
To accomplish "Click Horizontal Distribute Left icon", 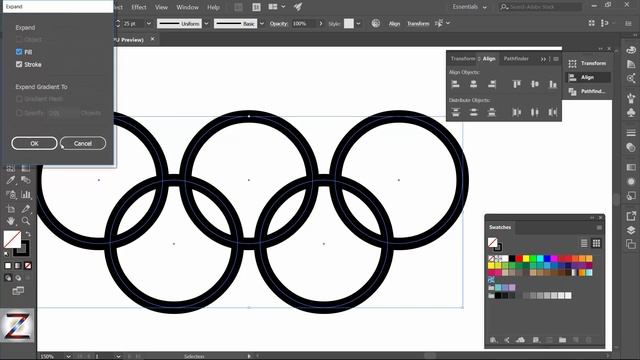I will (517, 112).
